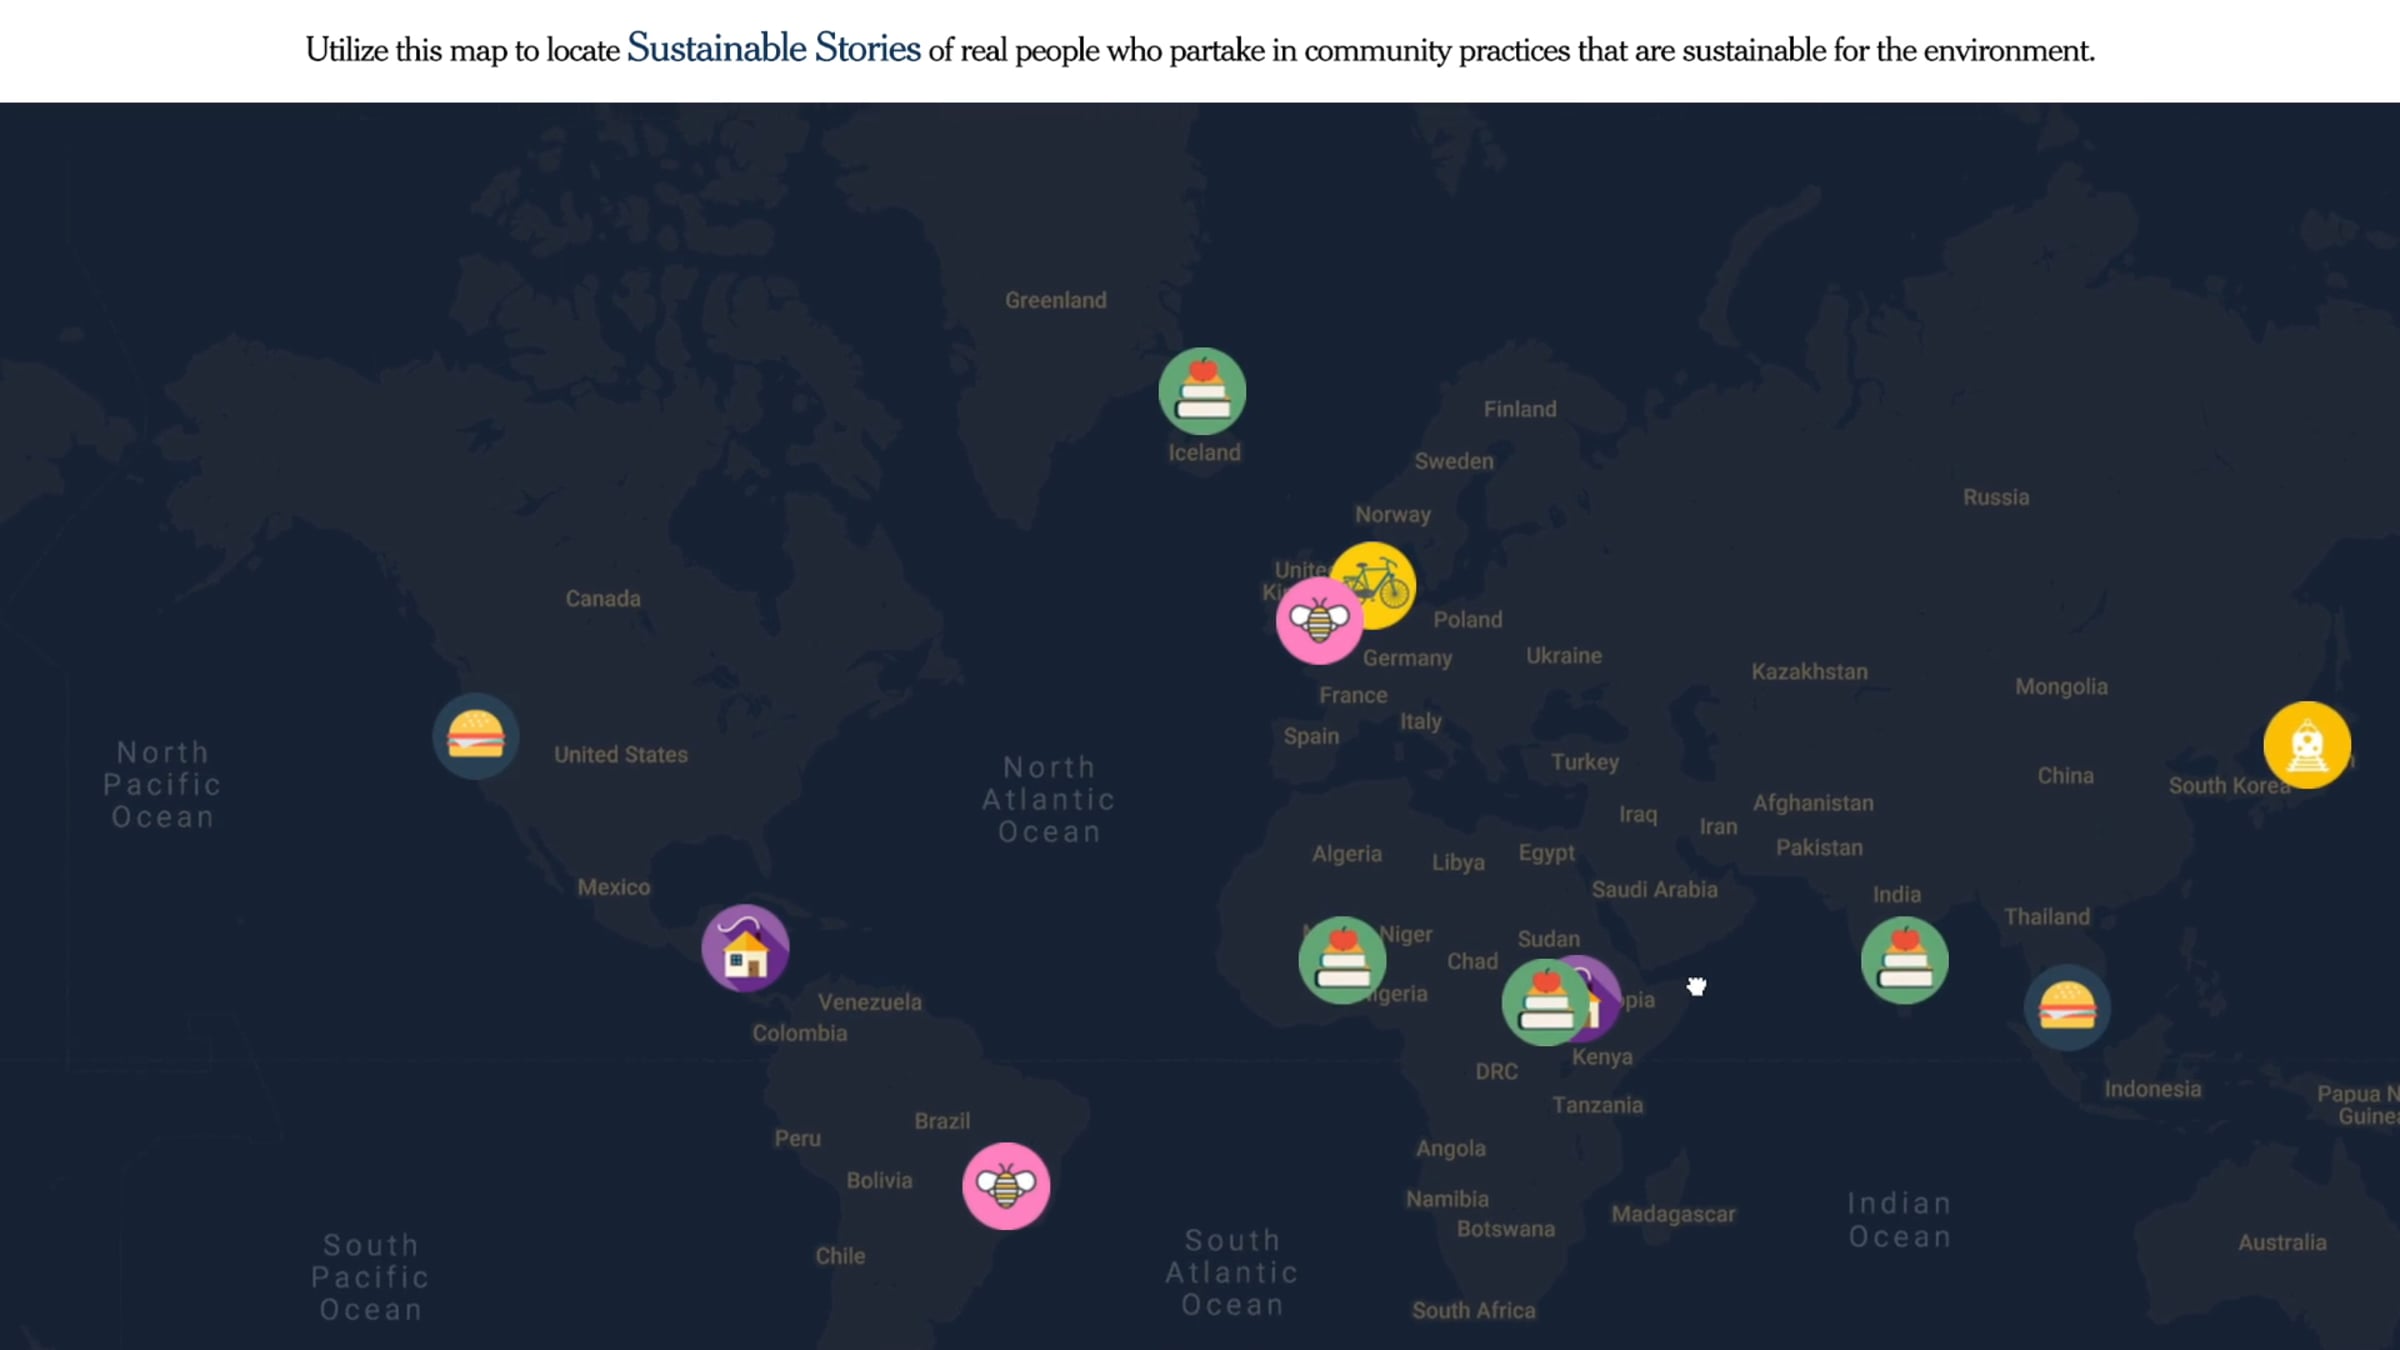The height and width of the screenshot is (1350, 2400).
Task: Click the Canada country label
Action: (x=603, y=598)
